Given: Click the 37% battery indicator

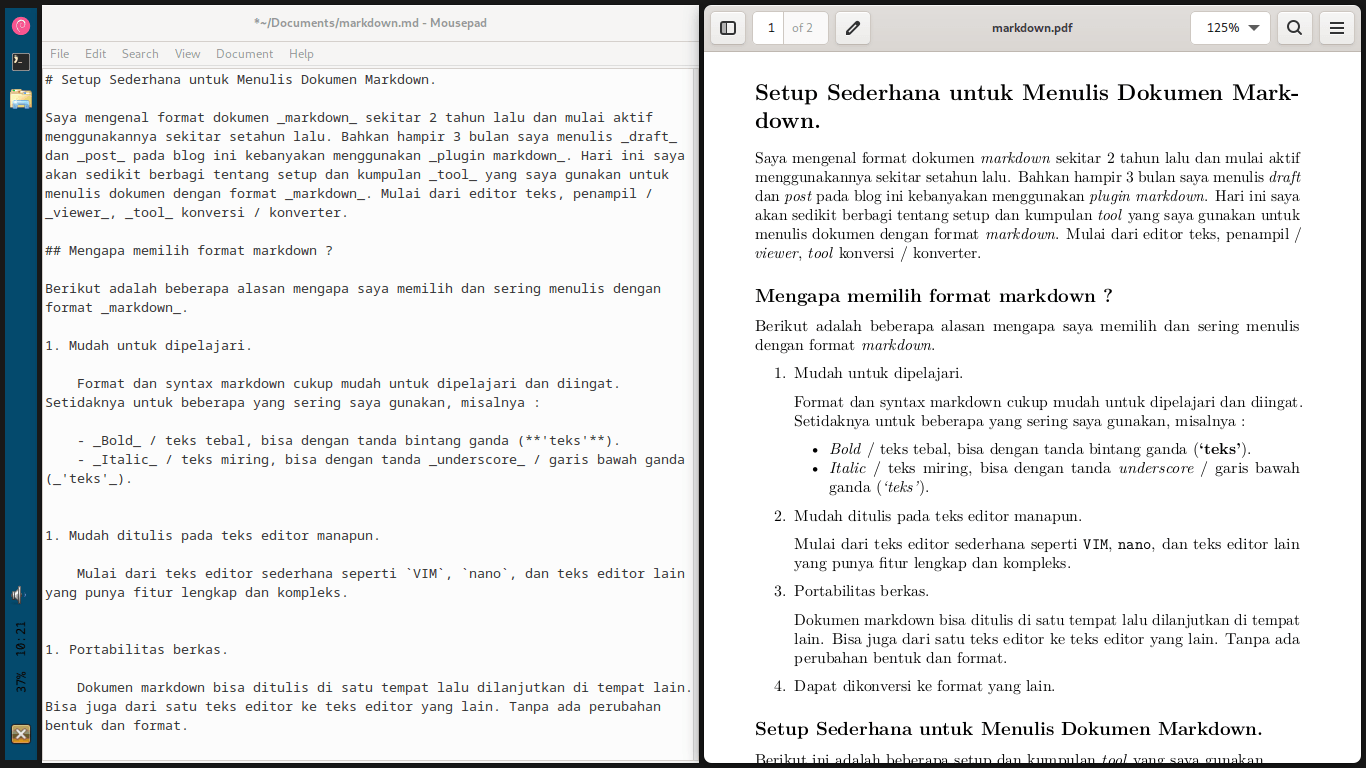Looking at the screenshot, I should click(21, 682).
